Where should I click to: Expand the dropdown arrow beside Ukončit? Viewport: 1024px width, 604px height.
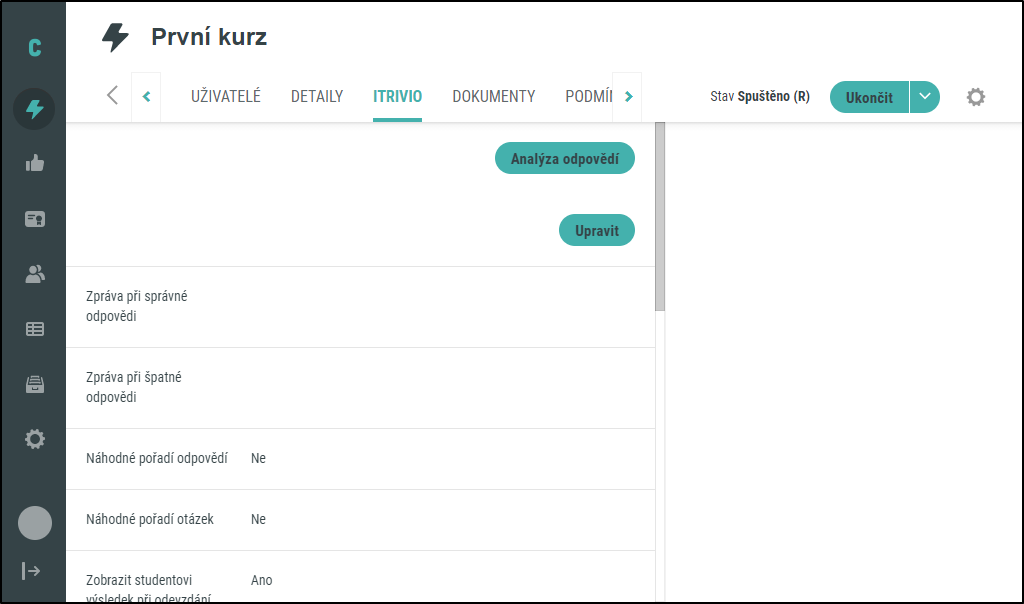click(925, 97)
